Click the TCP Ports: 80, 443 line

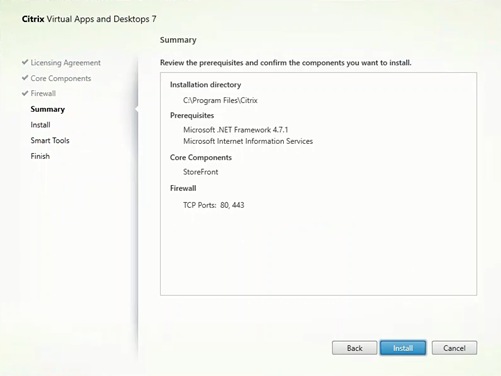tap(214, 205)
